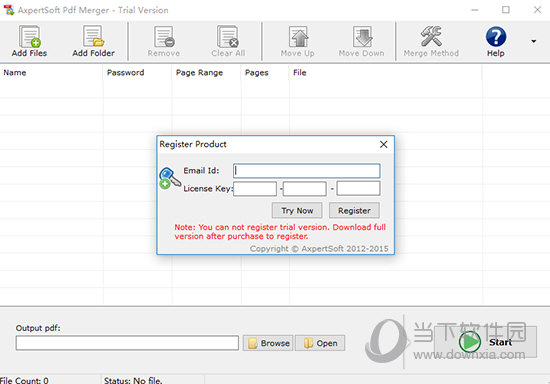Open the Help icon

pyautogui.click(x=496, y=41)
